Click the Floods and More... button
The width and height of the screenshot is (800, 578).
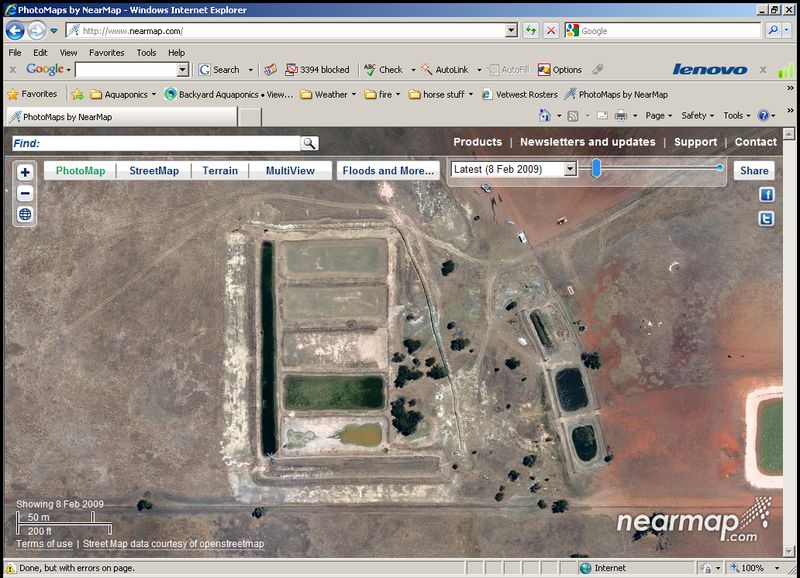[x=388, y=171]
